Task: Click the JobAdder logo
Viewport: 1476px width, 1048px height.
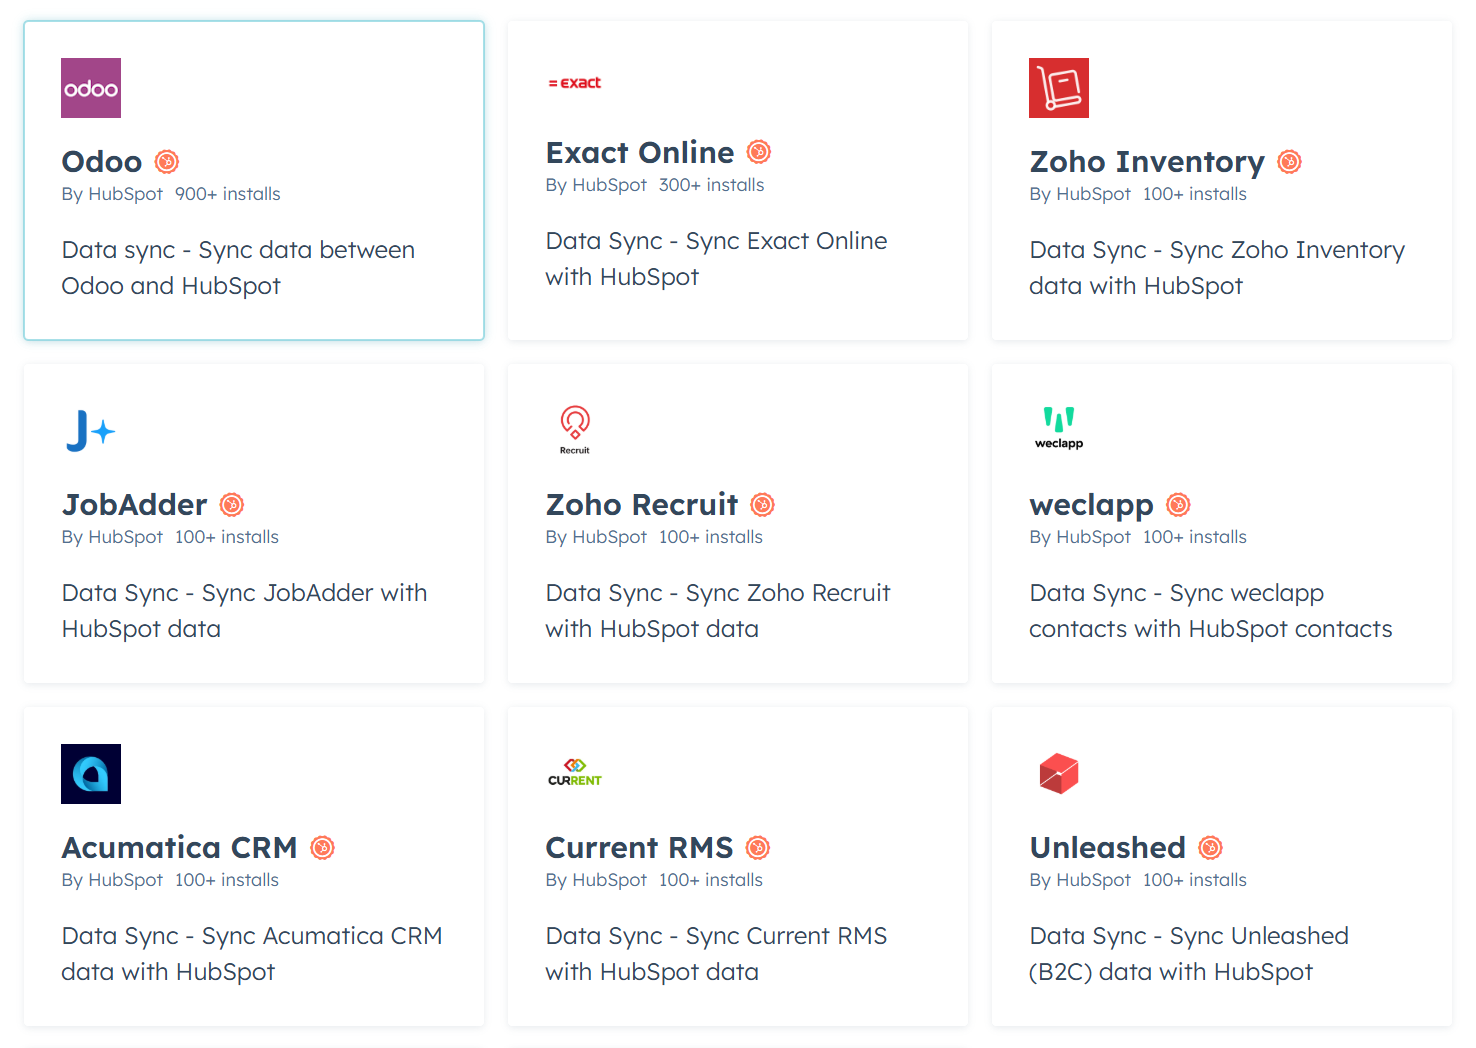Action: 90,430
